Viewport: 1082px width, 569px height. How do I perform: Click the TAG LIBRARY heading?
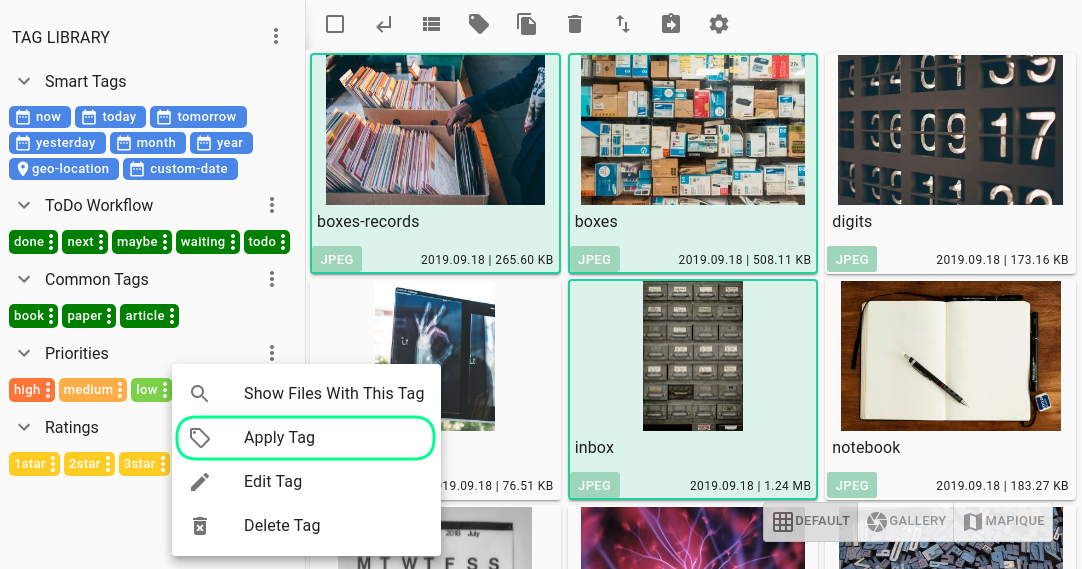(x=61, y=37)
